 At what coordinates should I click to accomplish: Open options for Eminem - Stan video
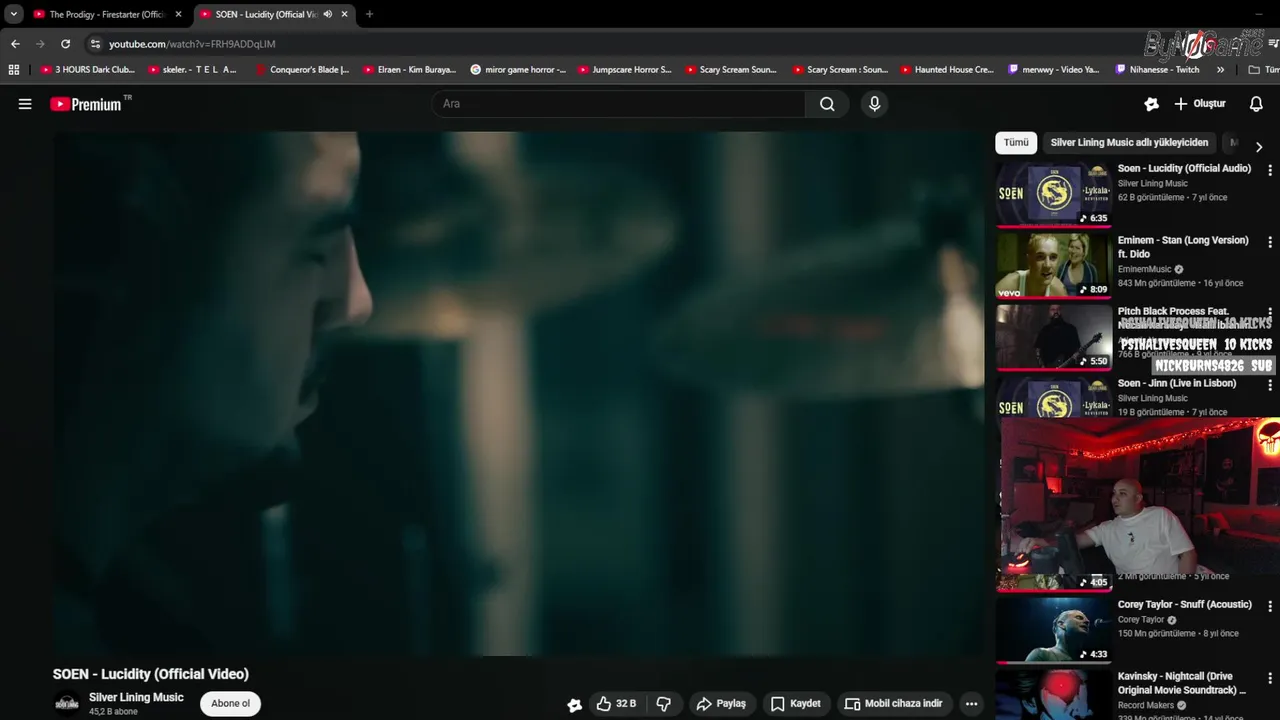(1270, 242)
